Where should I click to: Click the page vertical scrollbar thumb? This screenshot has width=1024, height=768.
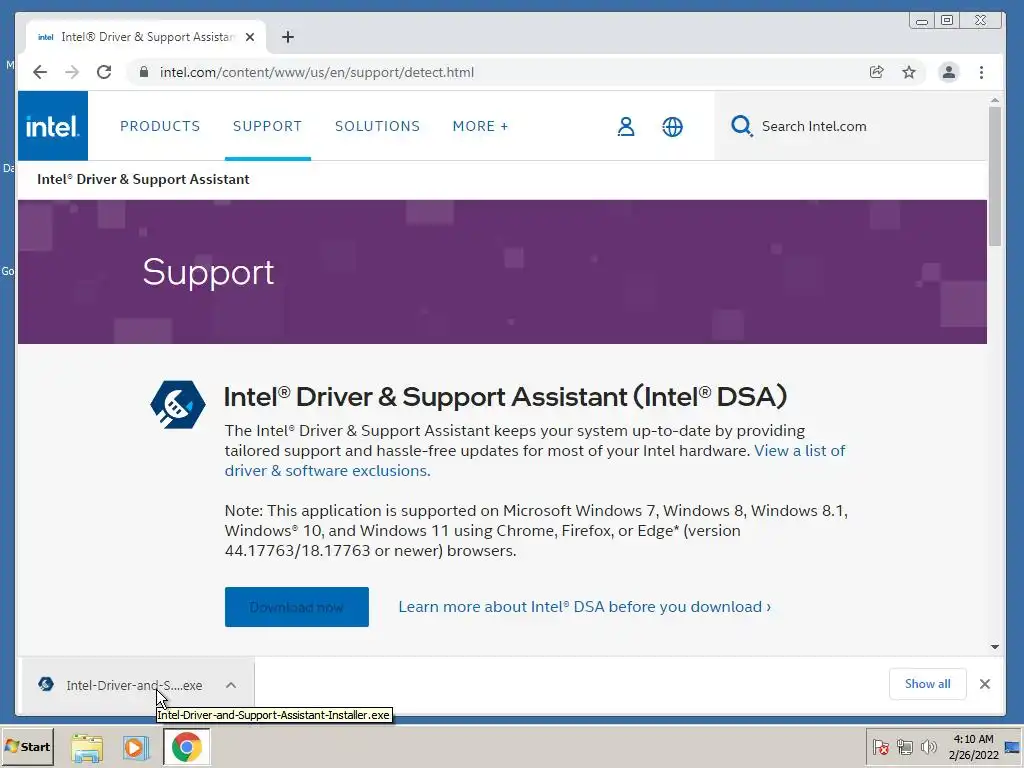pos(994,176)
